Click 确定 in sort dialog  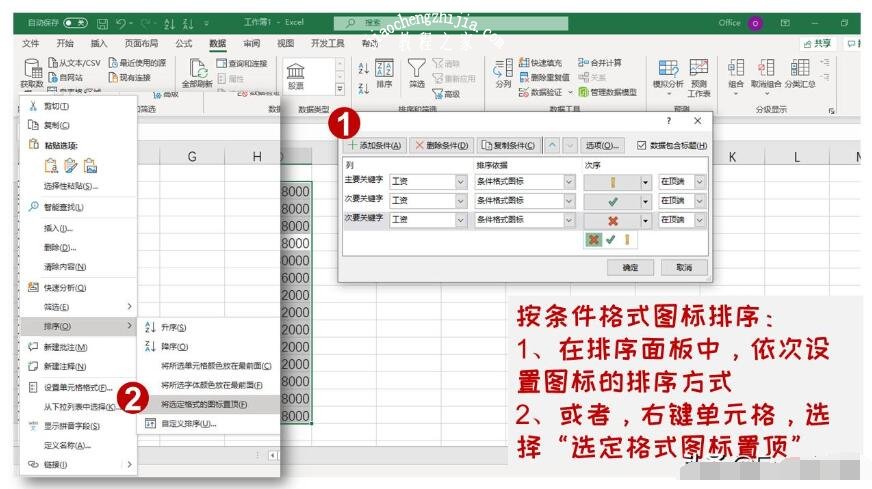coord(630,268)
